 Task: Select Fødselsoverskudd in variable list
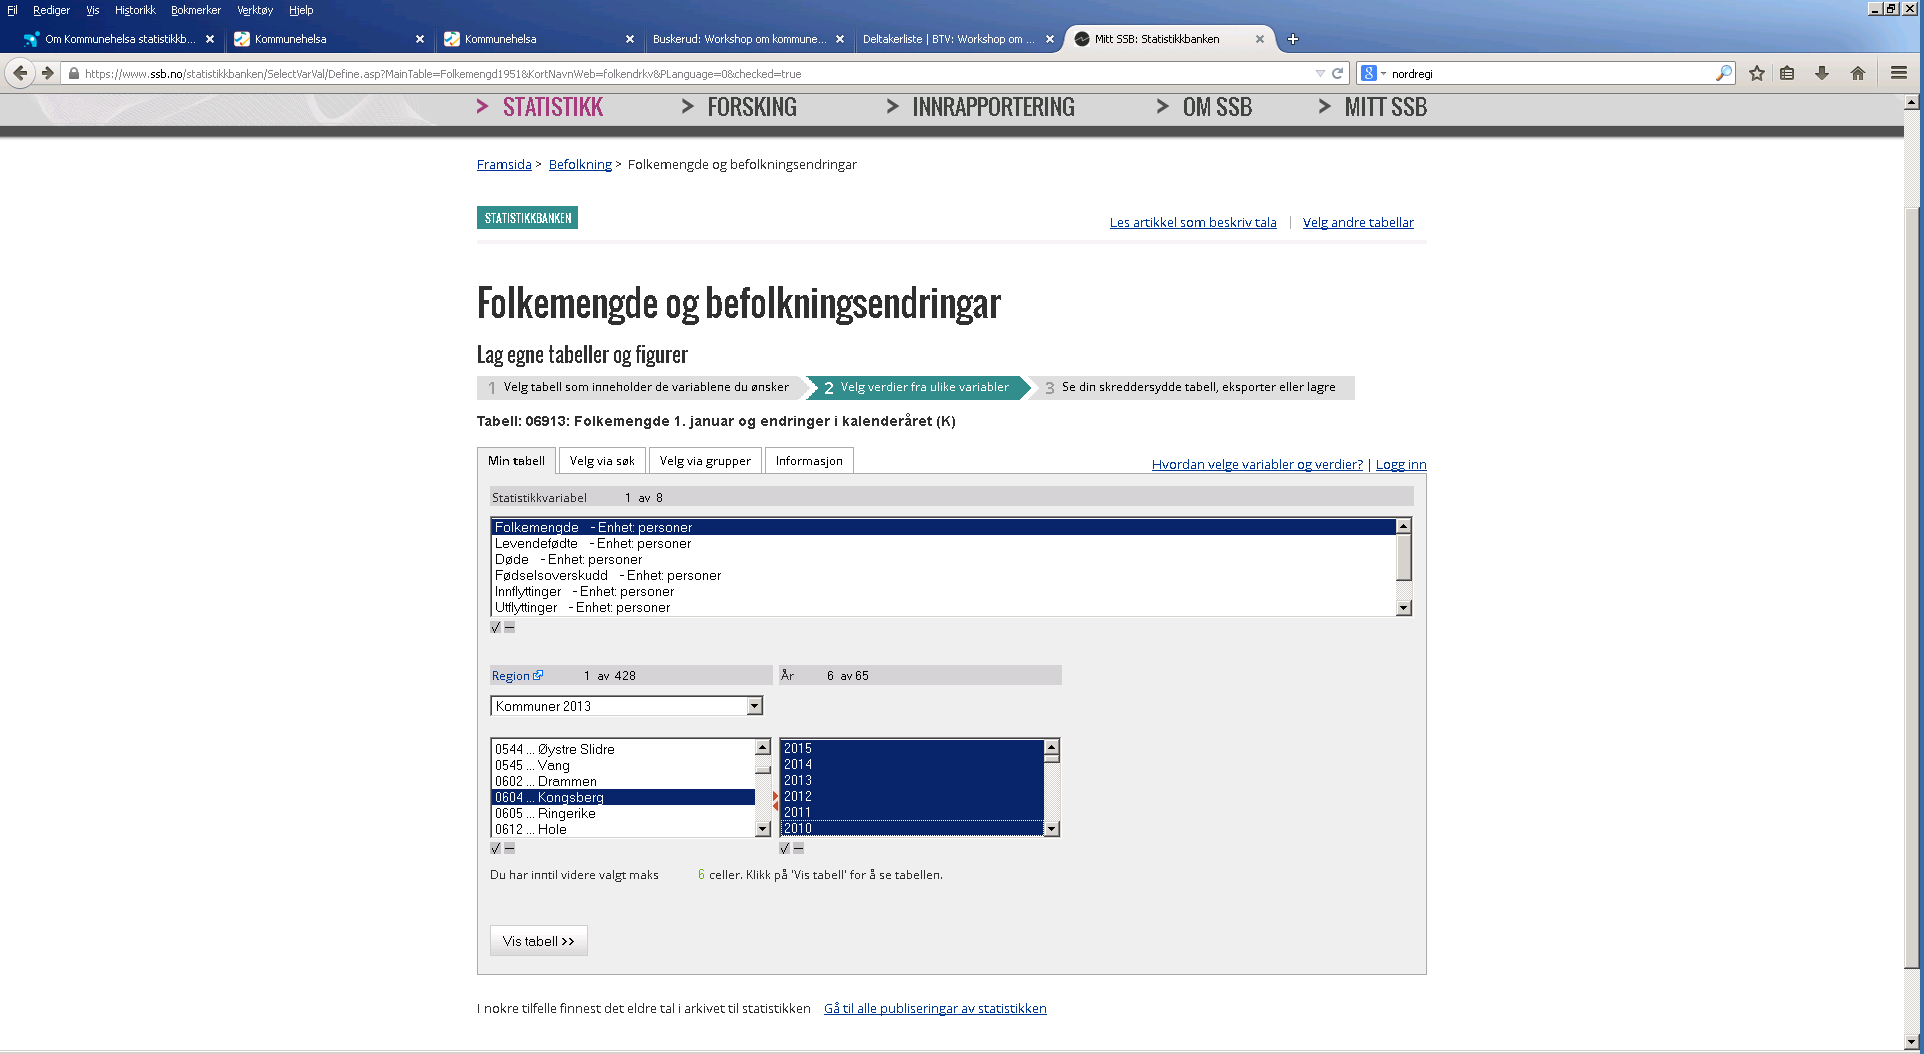943,575
